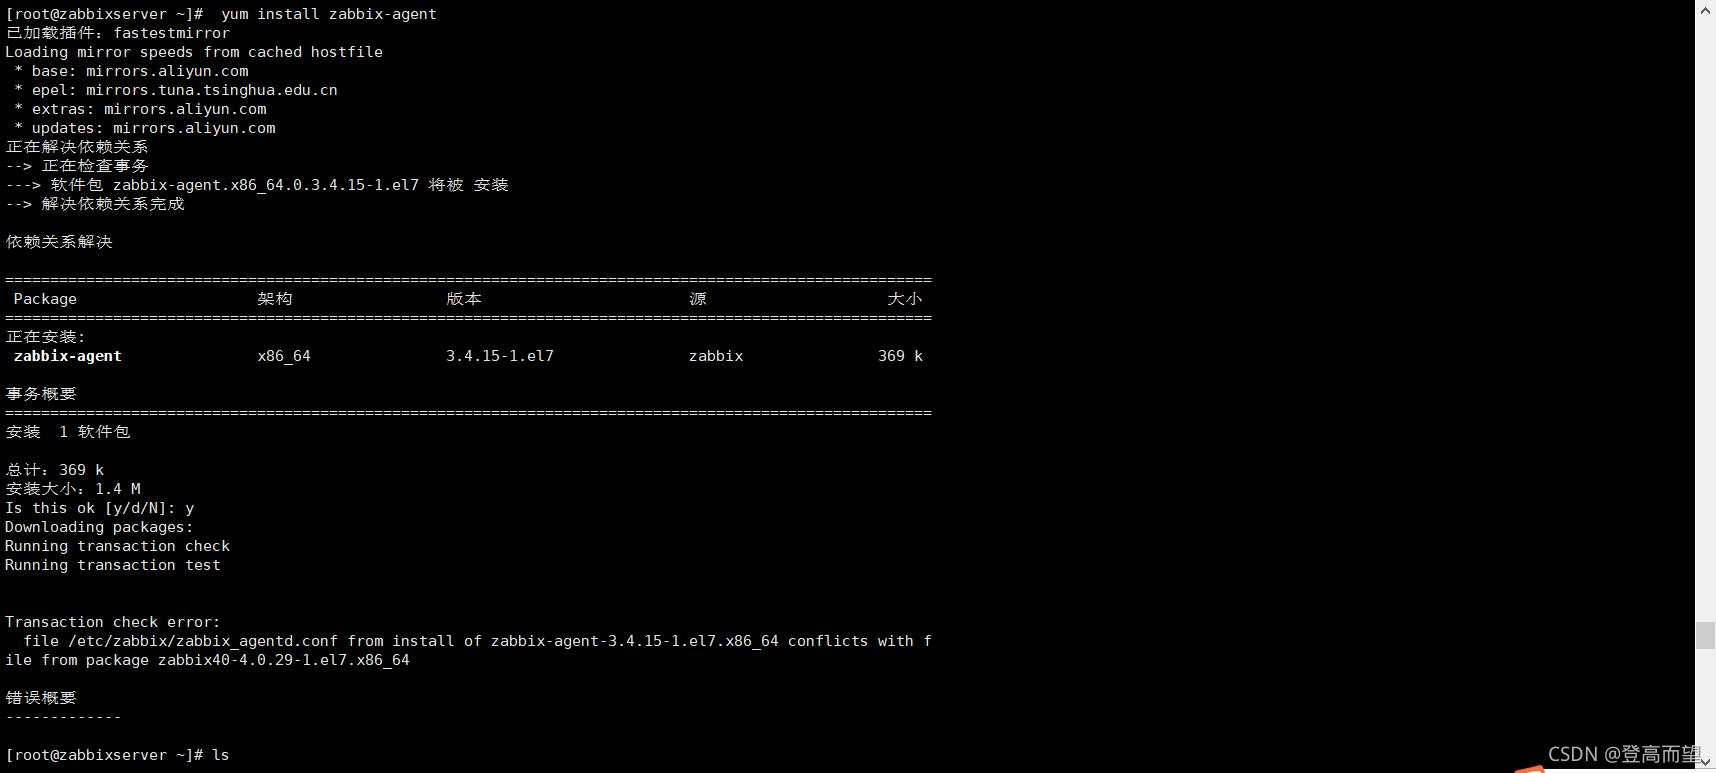Click the 'base: mirrors.aliyun.com' line
1716x773 pixels.
[131, 71]
